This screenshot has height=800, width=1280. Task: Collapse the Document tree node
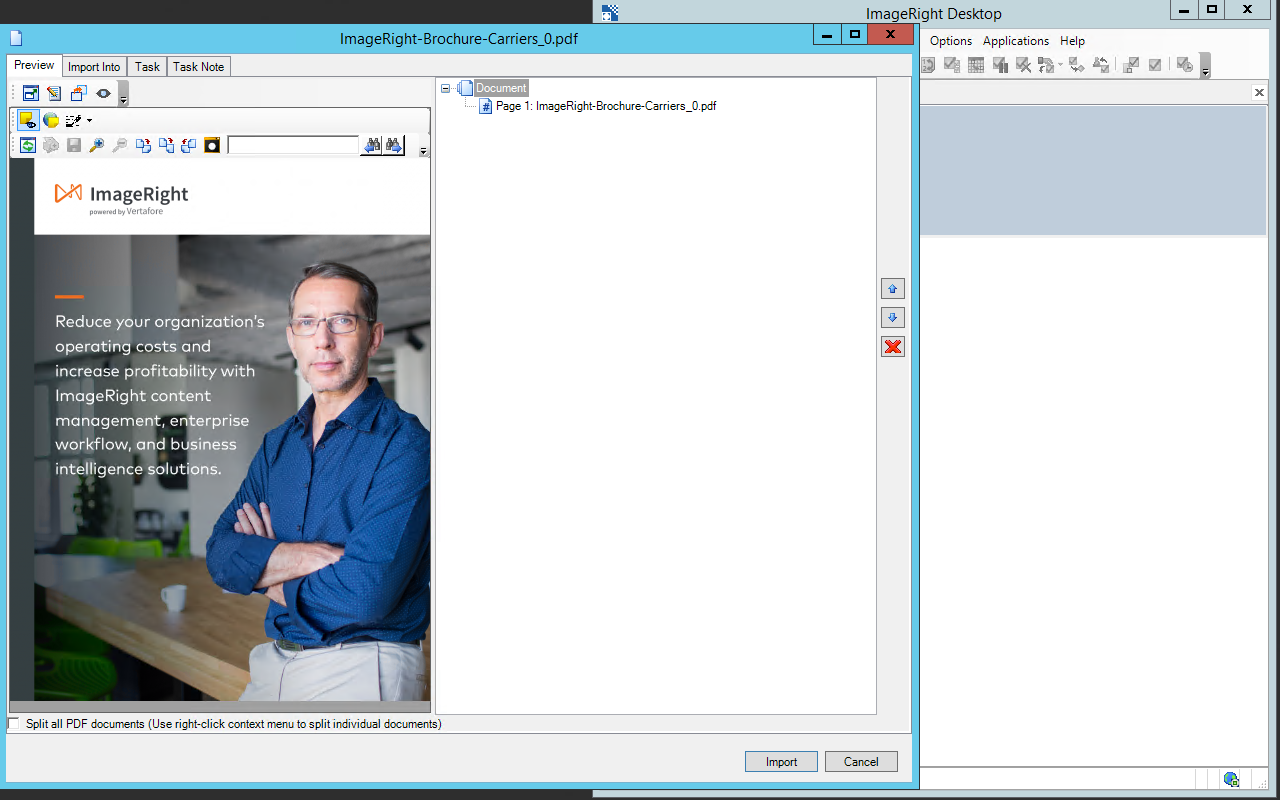(446, 87)
